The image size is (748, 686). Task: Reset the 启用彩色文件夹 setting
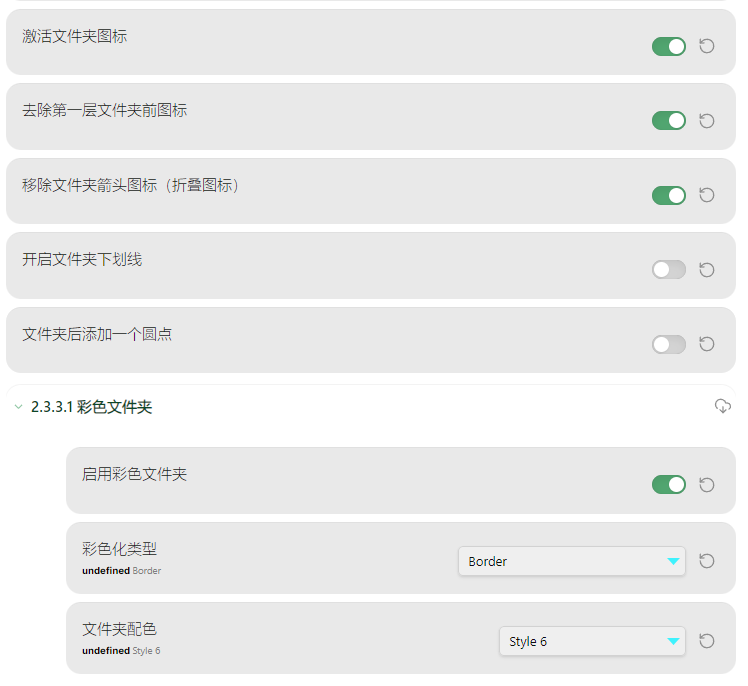point(706,485)
